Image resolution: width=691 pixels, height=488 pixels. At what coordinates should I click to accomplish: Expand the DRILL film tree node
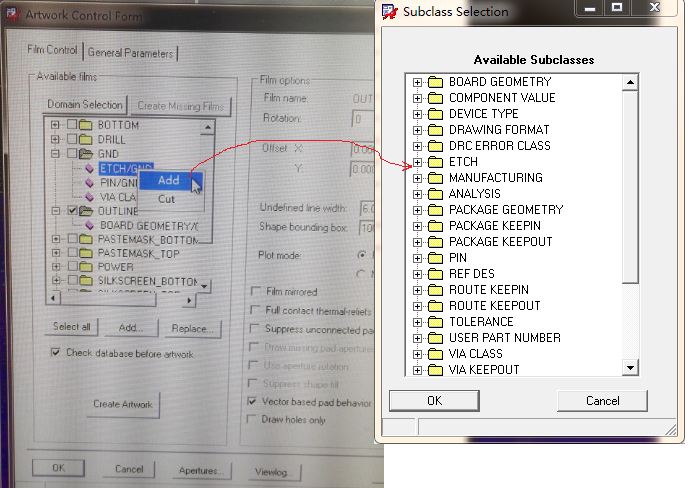click(x=56, y=140)
